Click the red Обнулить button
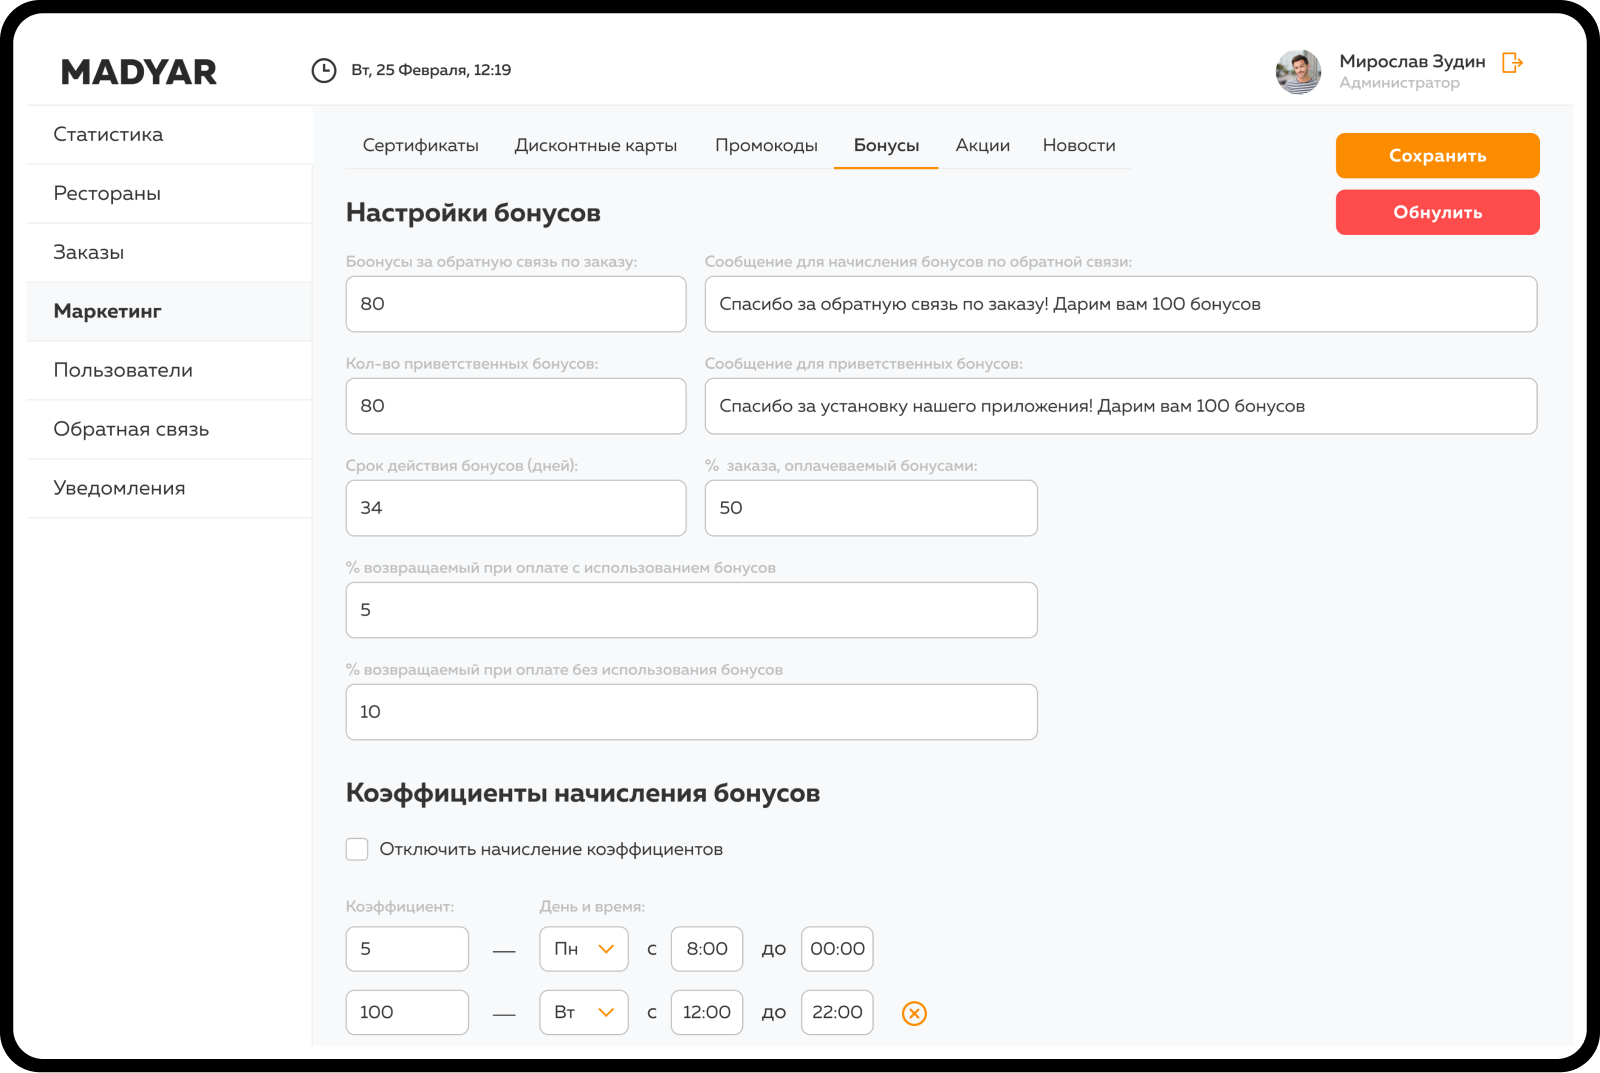This screenshot has height=1073, width=1600. tap(1438, 212)
